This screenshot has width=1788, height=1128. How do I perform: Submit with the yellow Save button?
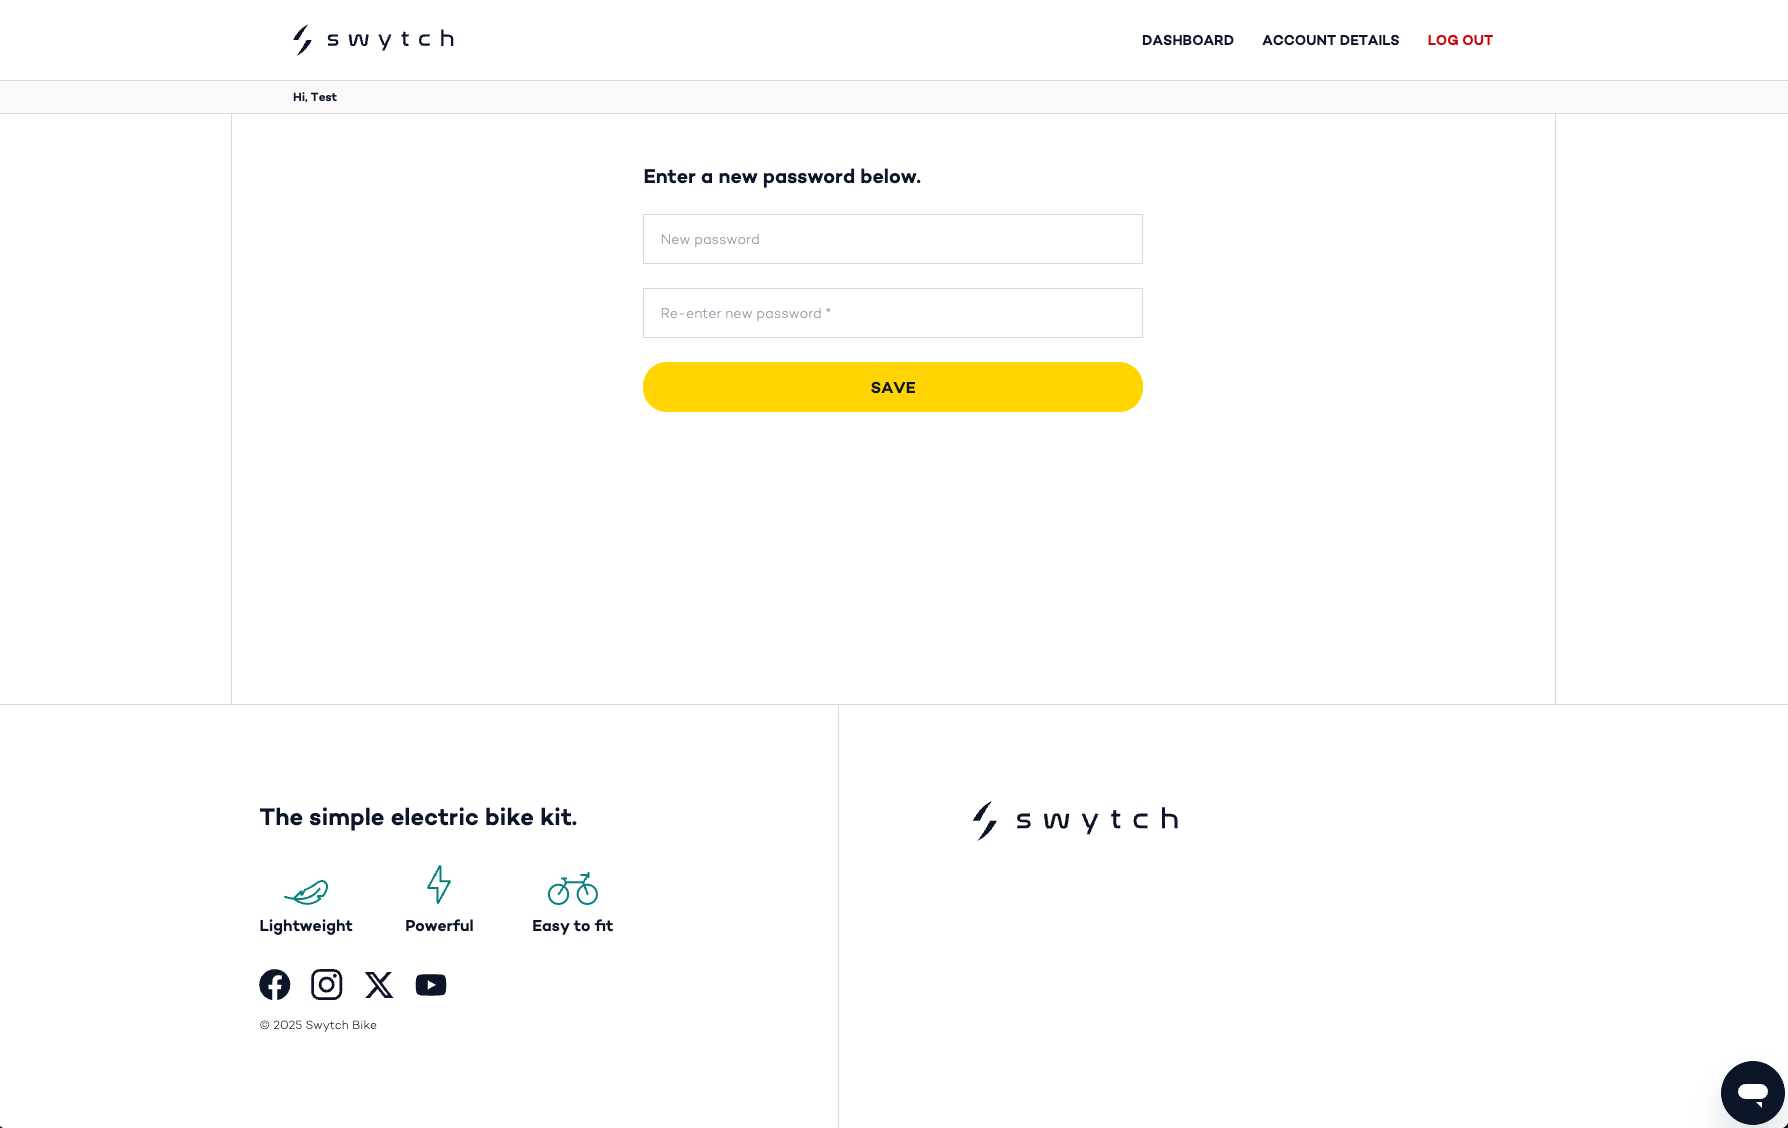(x=893, y=387)
